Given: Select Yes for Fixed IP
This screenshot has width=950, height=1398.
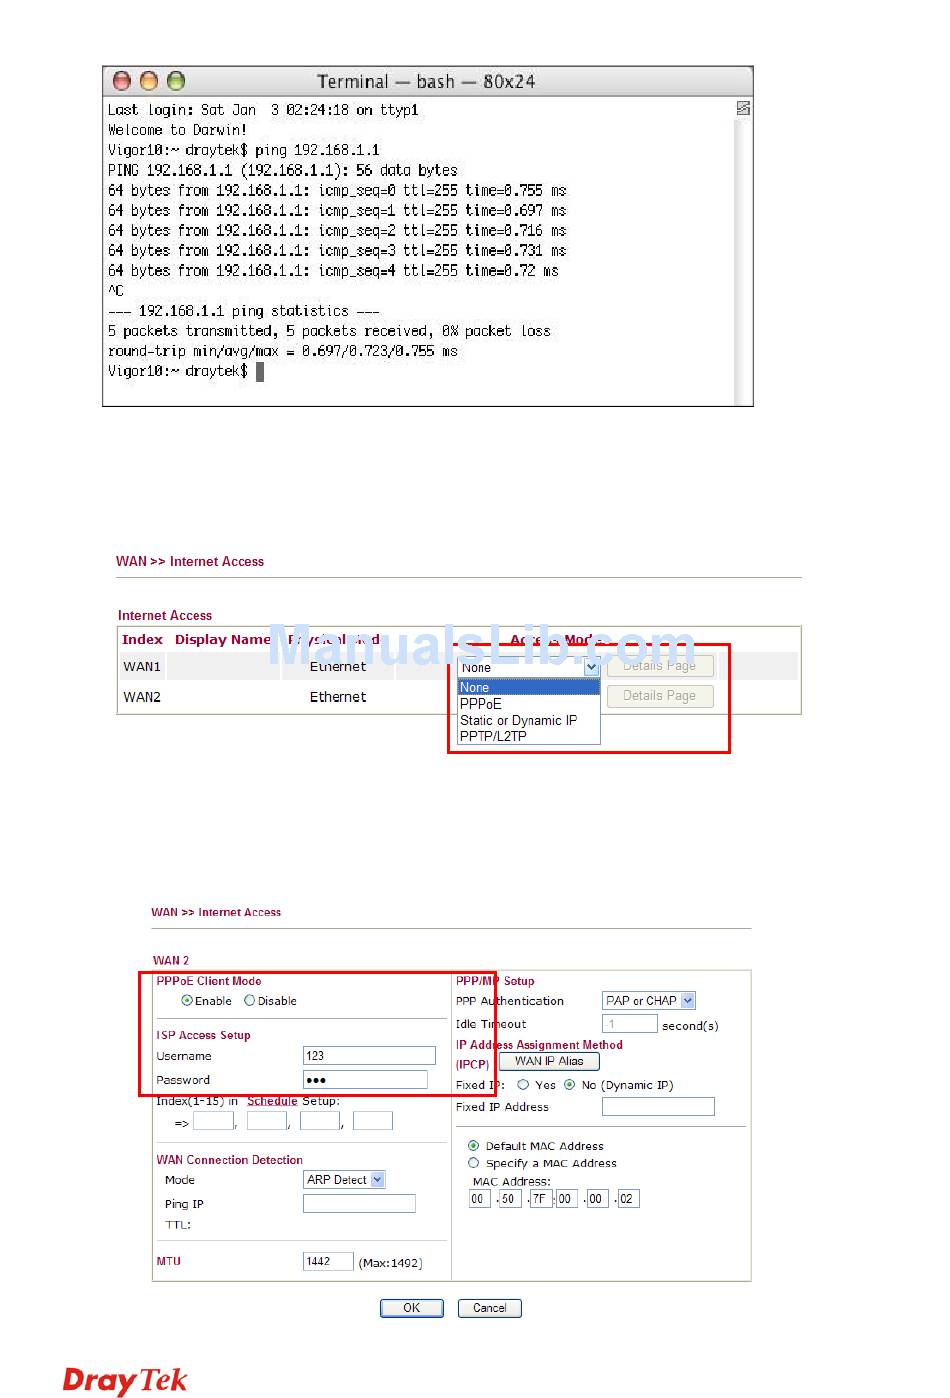Looking at the screenshot, I should pyautogui.click(x=523, y=1085).
